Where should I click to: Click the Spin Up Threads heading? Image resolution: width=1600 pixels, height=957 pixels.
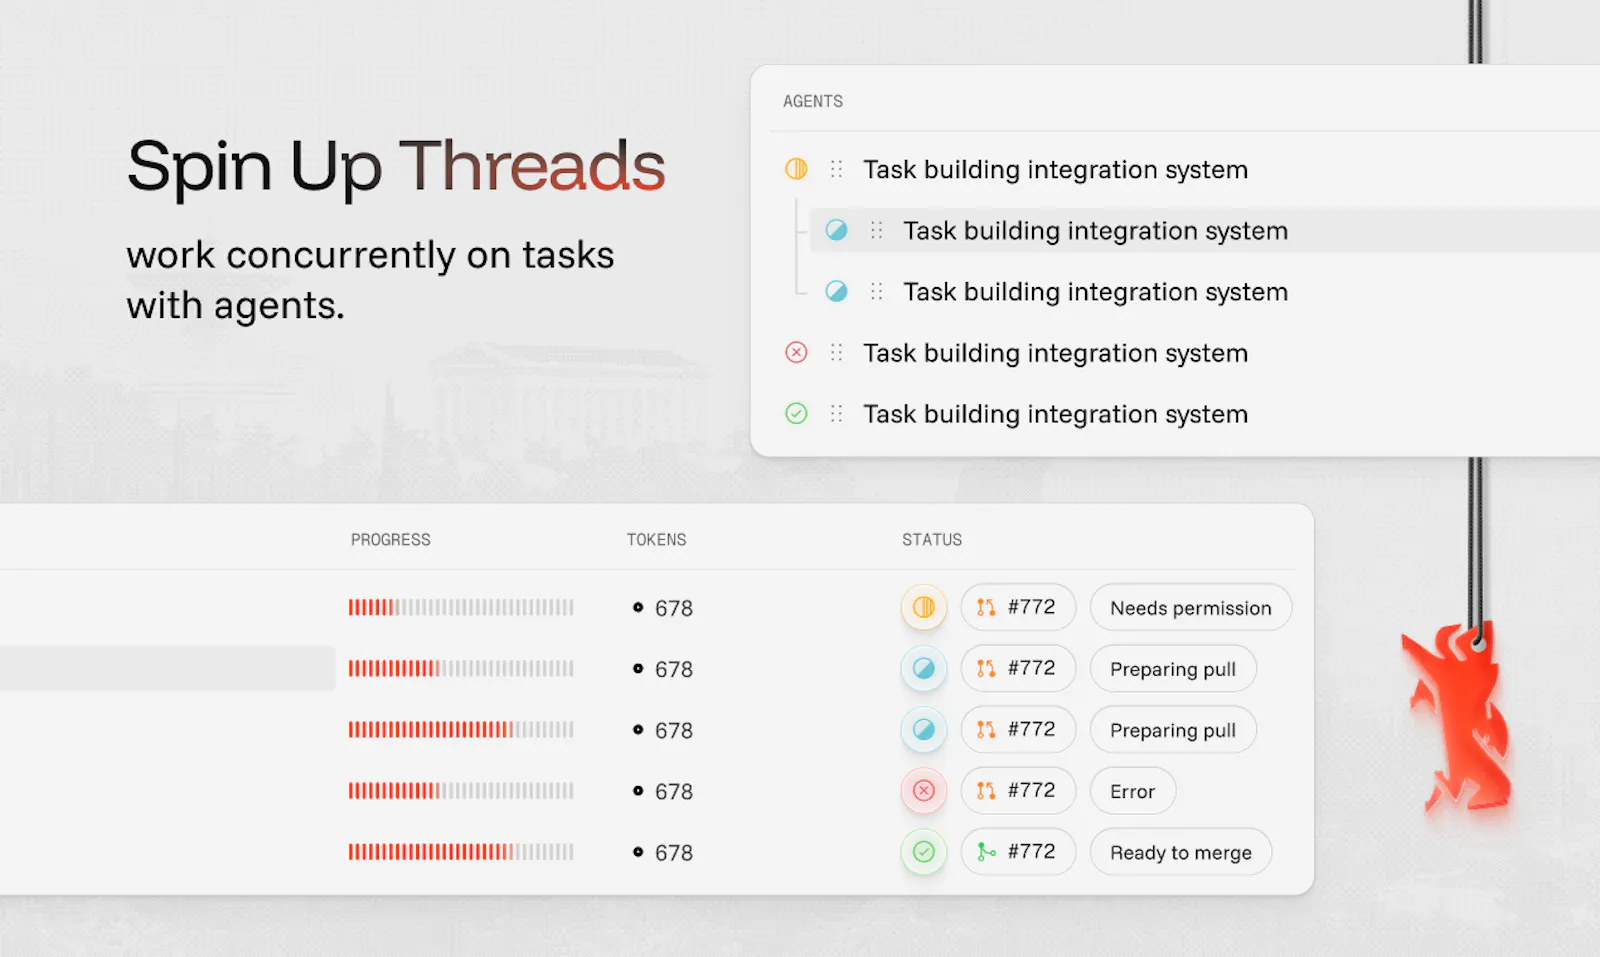point(396,167)
